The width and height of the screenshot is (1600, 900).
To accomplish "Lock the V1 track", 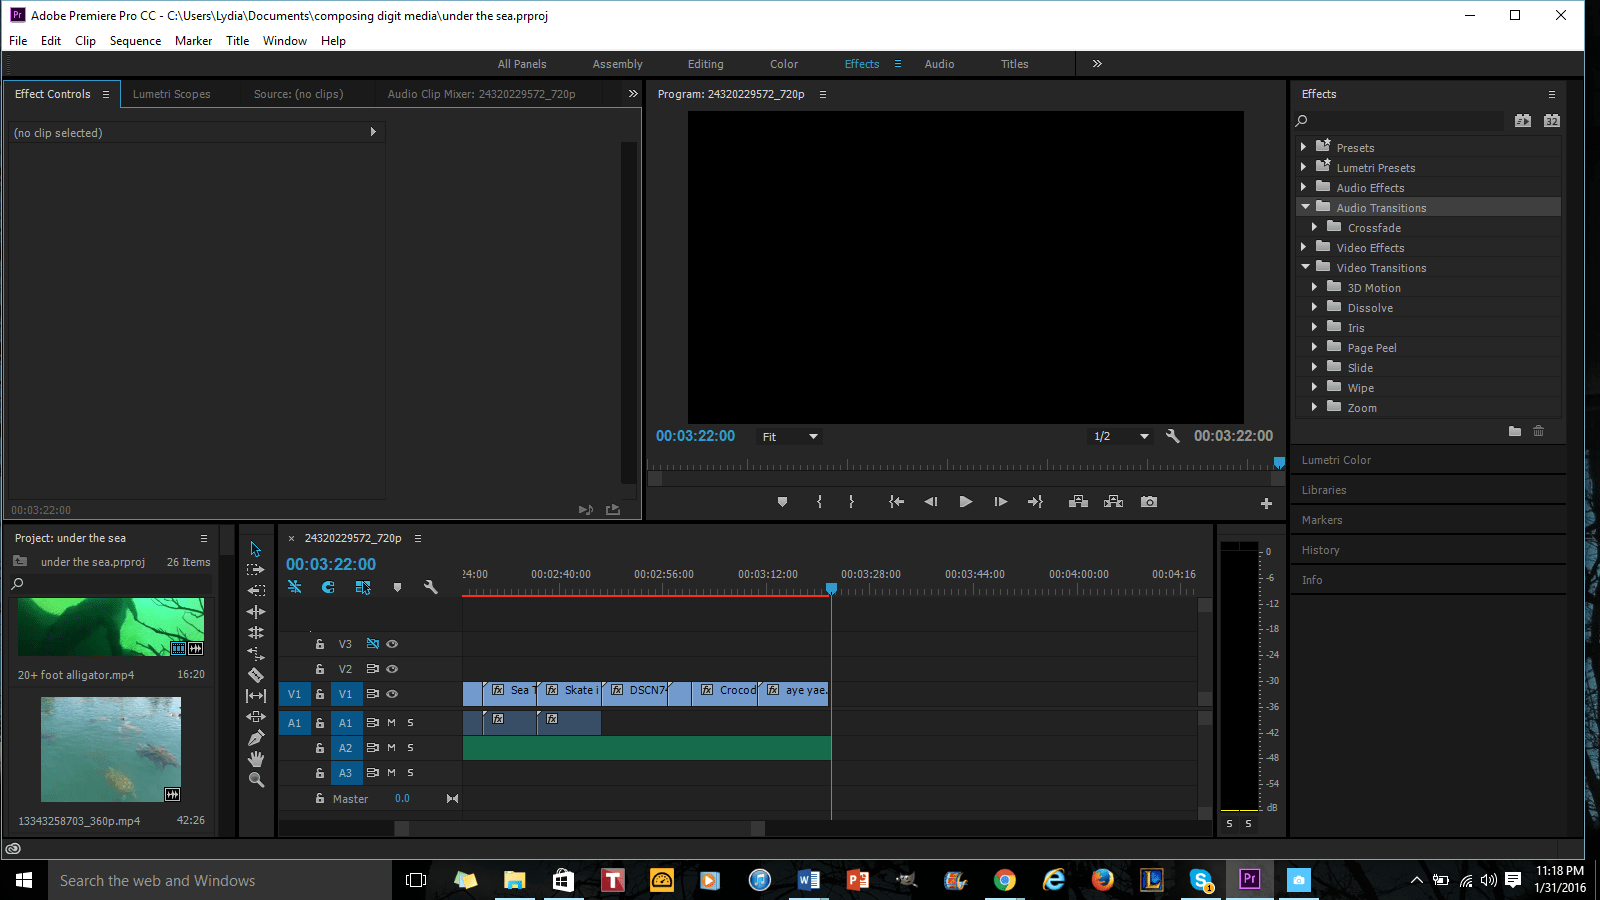I will click(320, 694).
